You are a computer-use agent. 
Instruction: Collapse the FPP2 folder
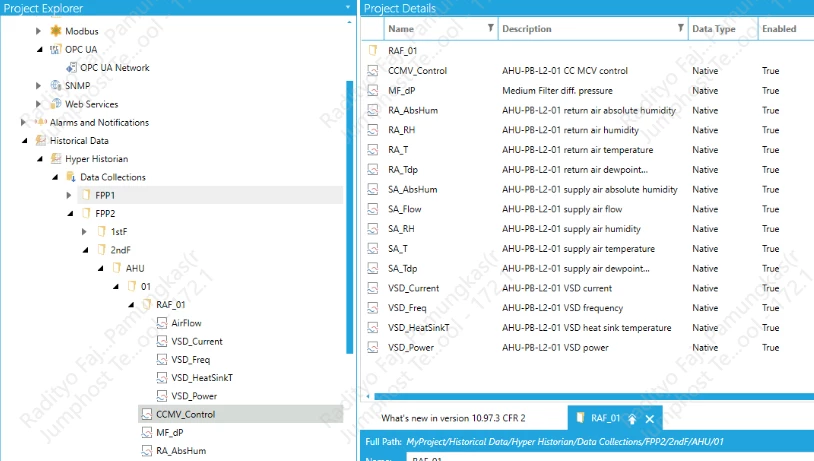coord(71,213)
